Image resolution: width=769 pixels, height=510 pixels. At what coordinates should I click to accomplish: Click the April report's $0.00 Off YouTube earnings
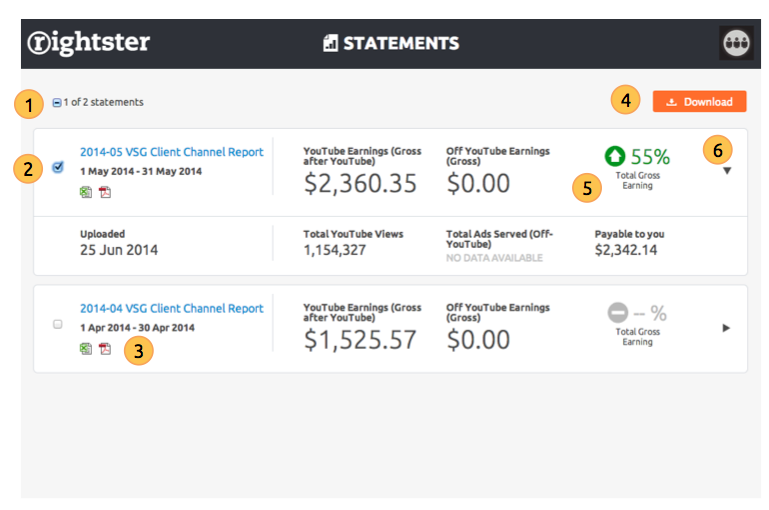tap(478, 340)
